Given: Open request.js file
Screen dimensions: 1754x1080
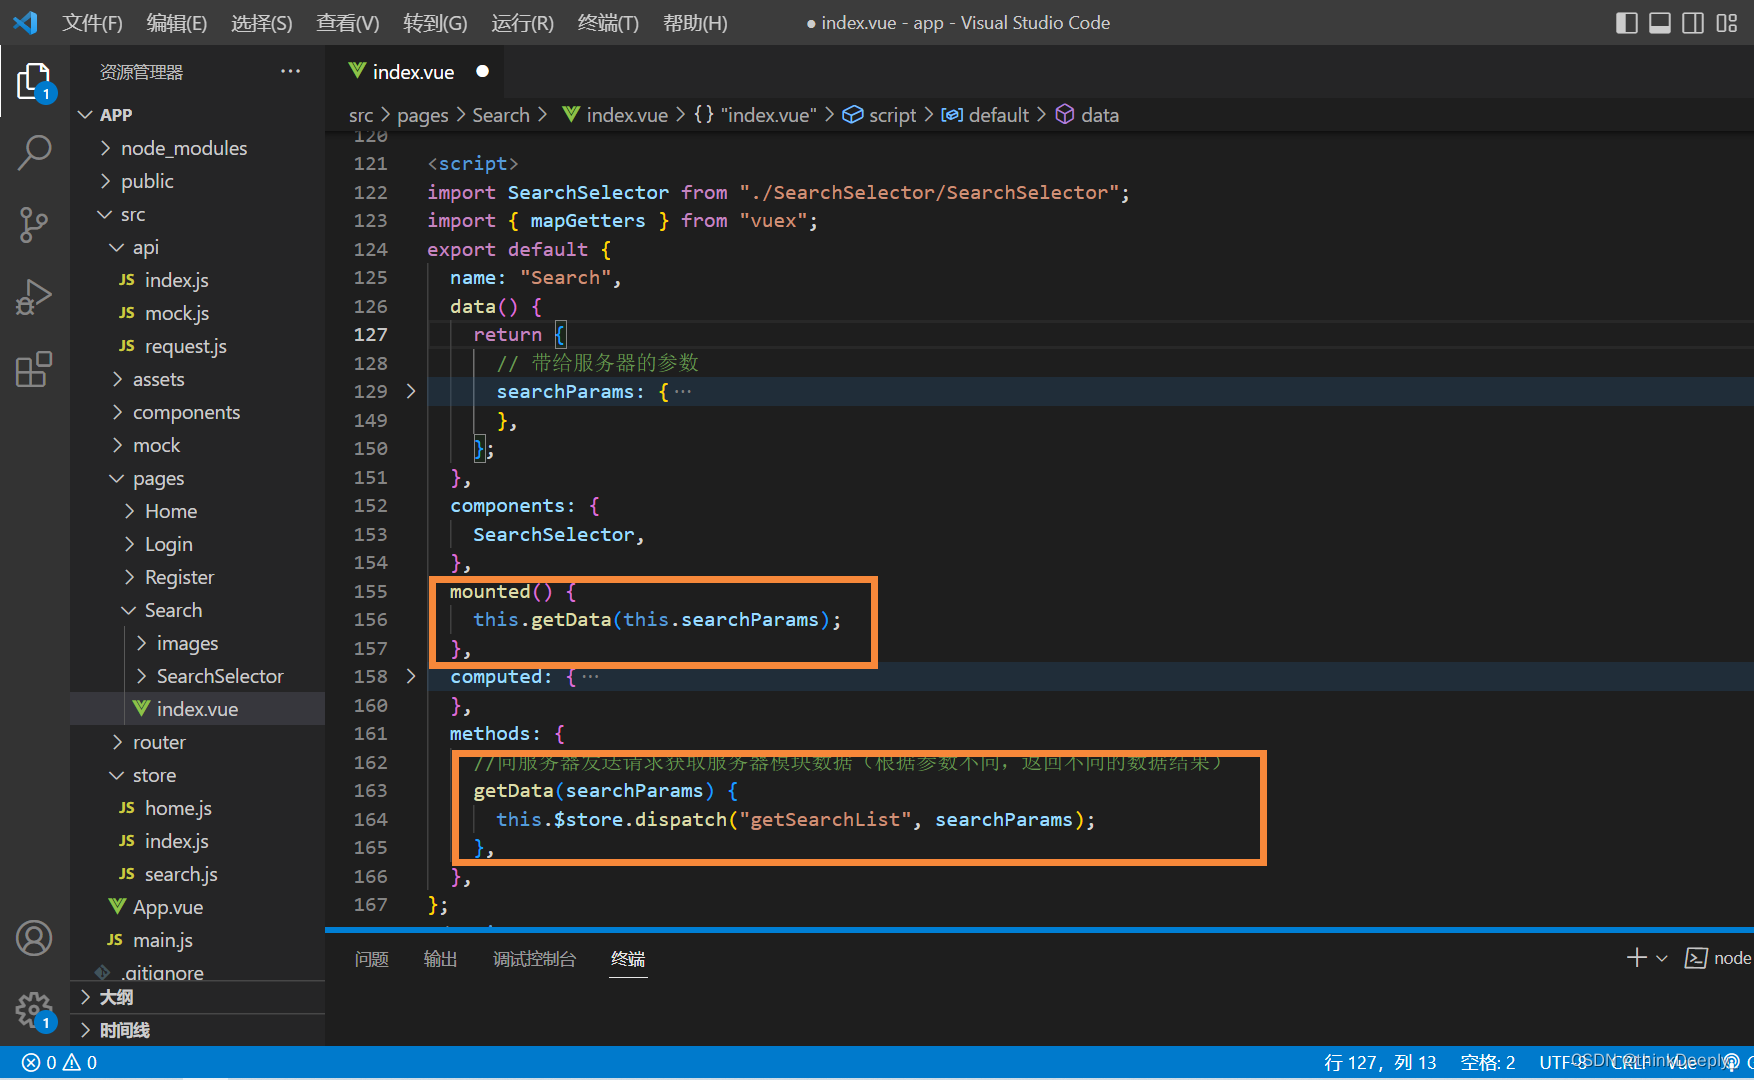Looking at the screenshot, I should tap(198, 346).
